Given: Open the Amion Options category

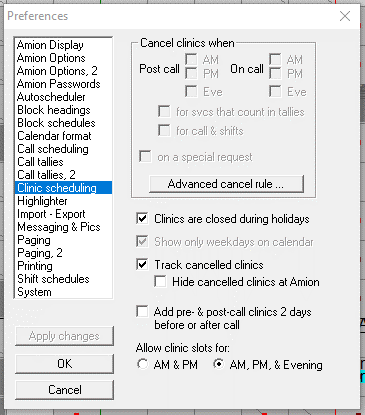Looking at the screenshot, I should click(x=63, y=58).
